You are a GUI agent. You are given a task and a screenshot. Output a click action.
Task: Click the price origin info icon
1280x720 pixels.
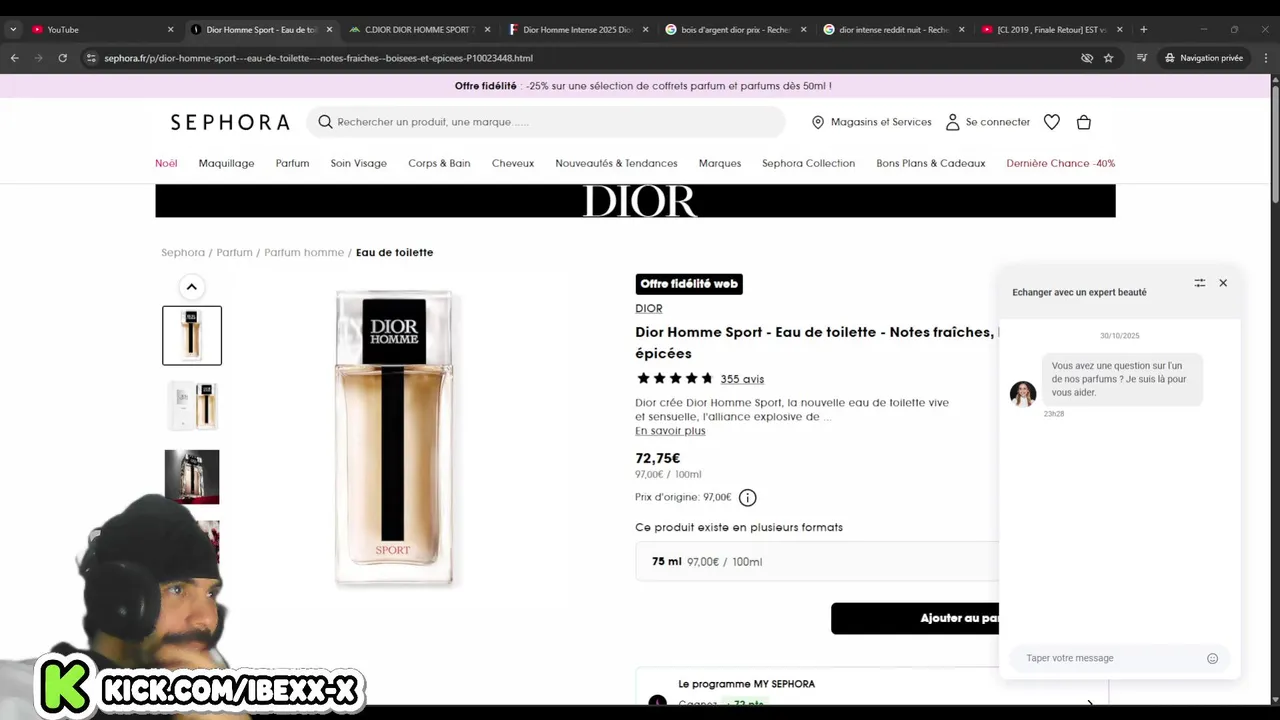(747, 497)
